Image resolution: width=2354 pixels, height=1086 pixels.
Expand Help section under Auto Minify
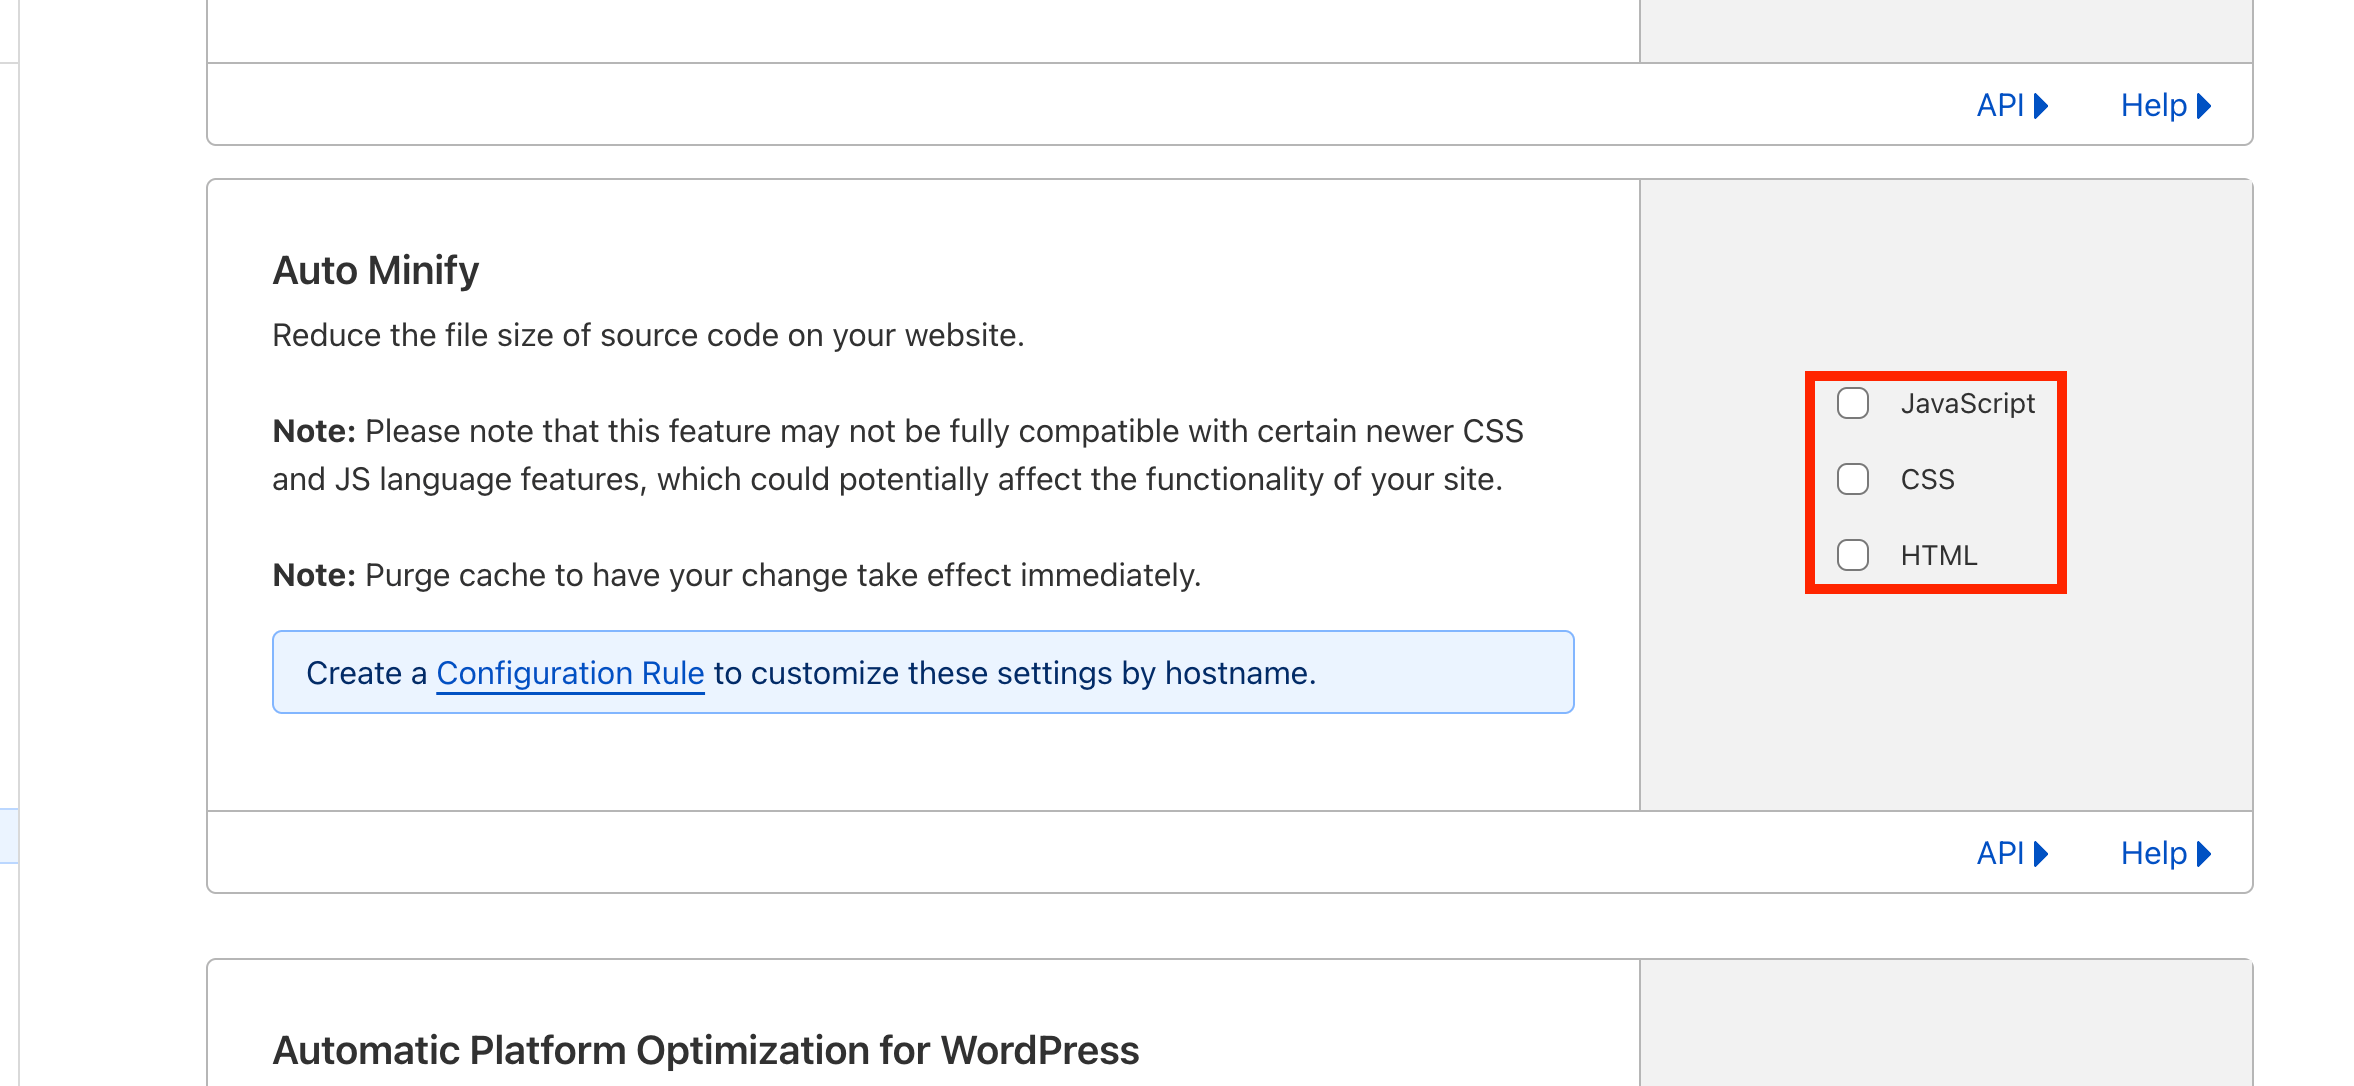(x=2165, y=853)
